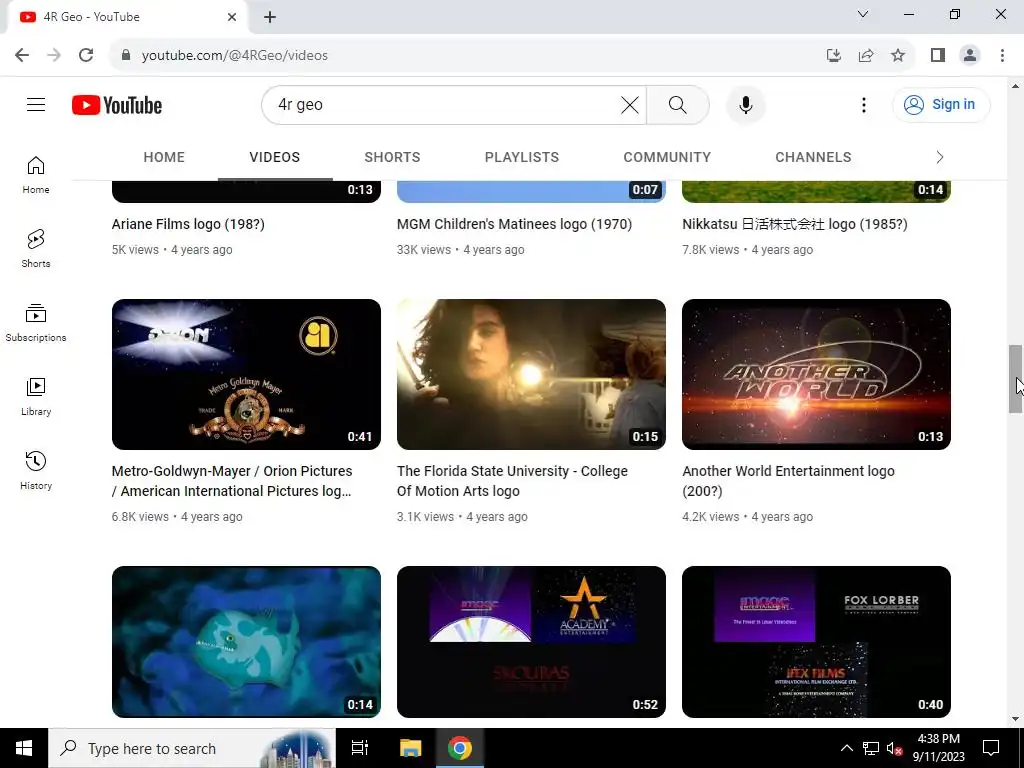Open the tab search dropdown chevron
The image size is (1024, 768).
click(863, 14)
